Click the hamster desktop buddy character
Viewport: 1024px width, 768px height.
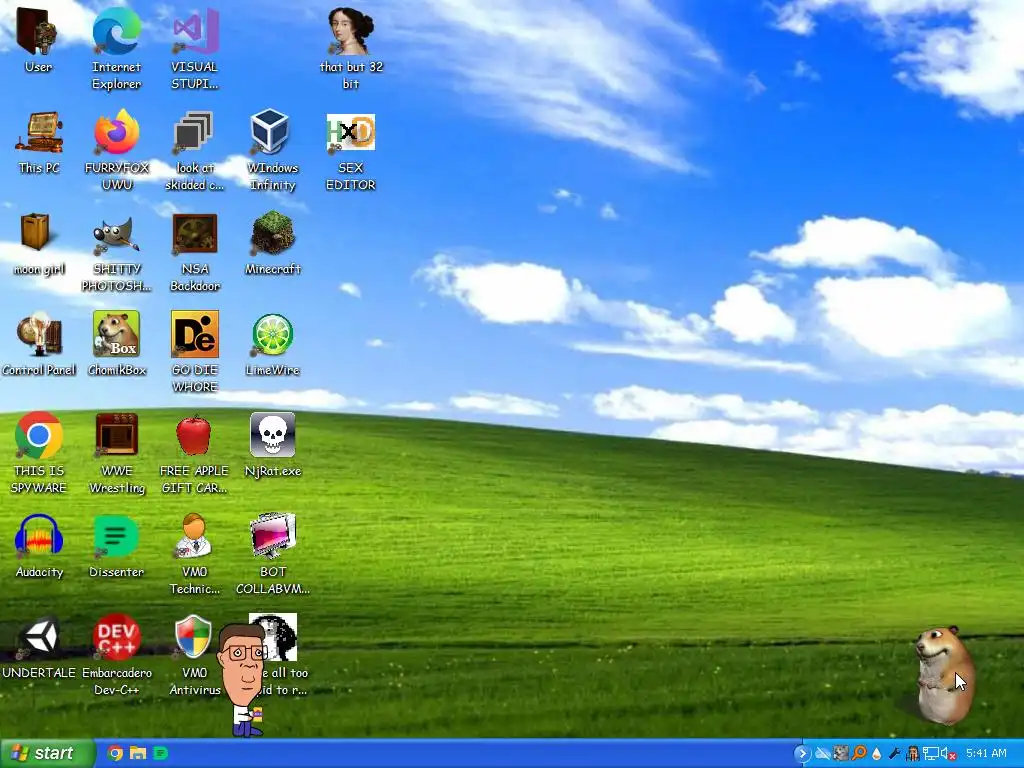pos(944,675)
